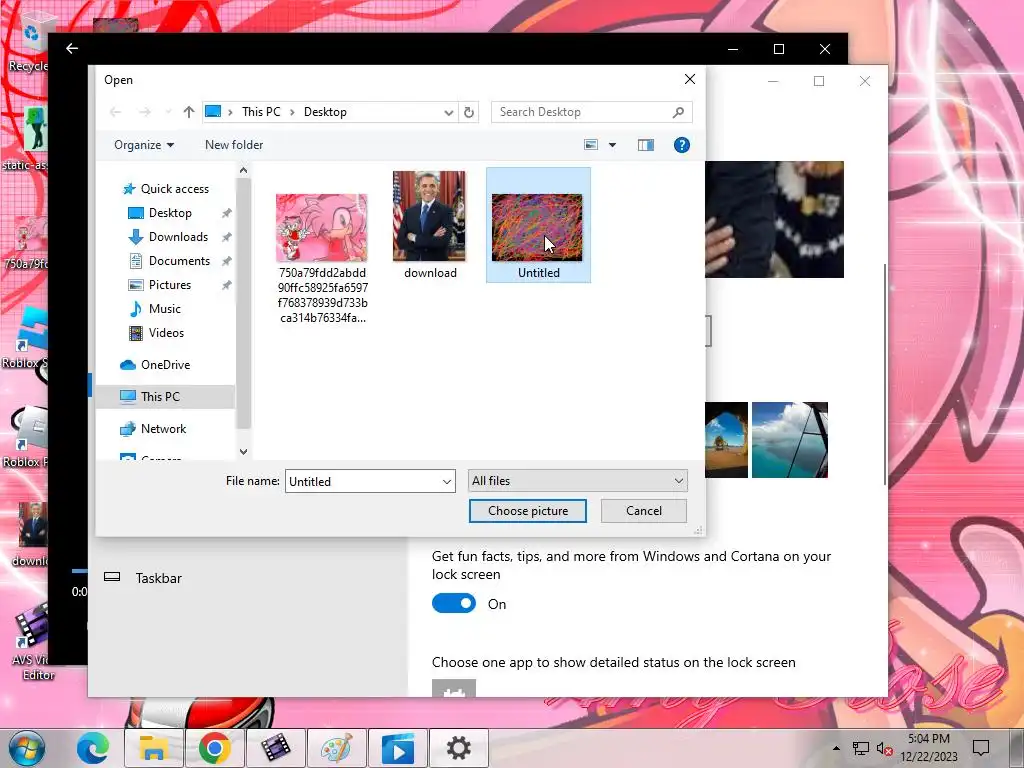Screen dimensions: 1024x768
Task: Click the muted volume tray icon
Action: point(884,748)
